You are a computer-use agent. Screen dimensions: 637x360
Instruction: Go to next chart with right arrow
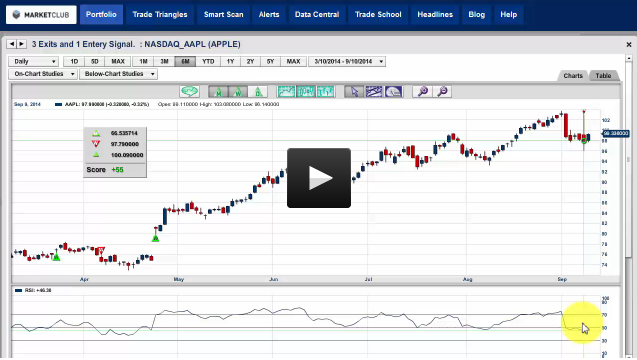coord(22,44)
